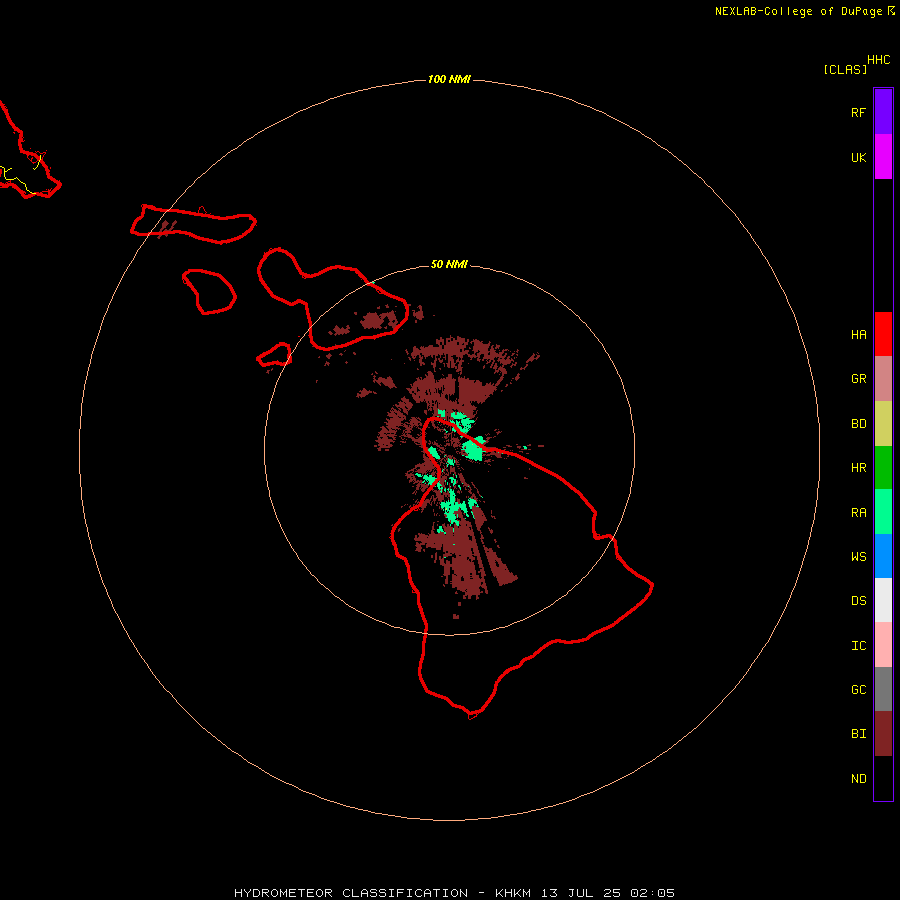Click the ND black legend swatch
The image size is (900, 900).
click(883, 778)
